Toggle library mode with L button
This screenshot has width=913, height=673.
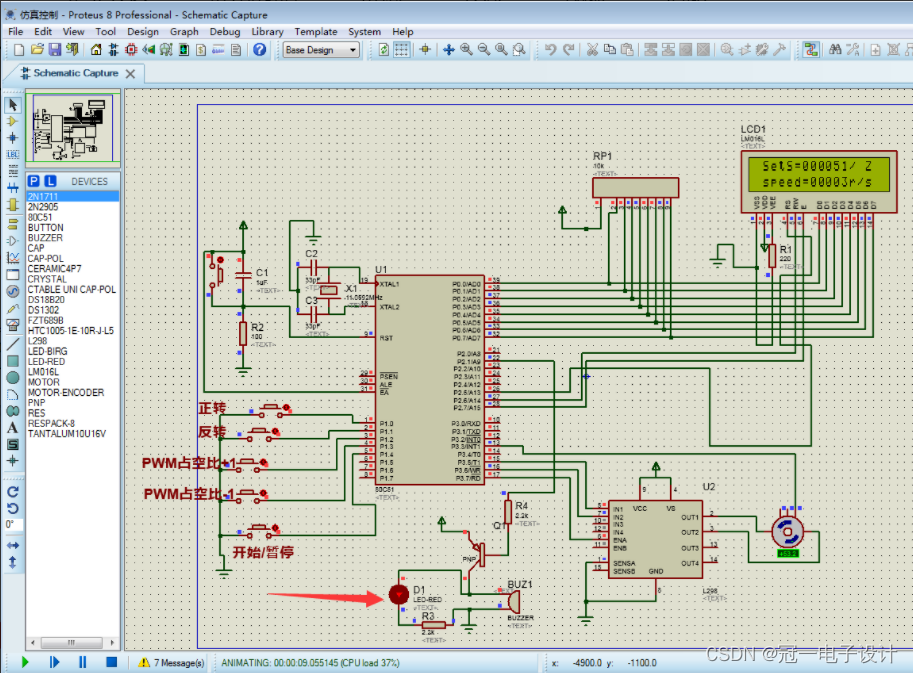point(51,181)
